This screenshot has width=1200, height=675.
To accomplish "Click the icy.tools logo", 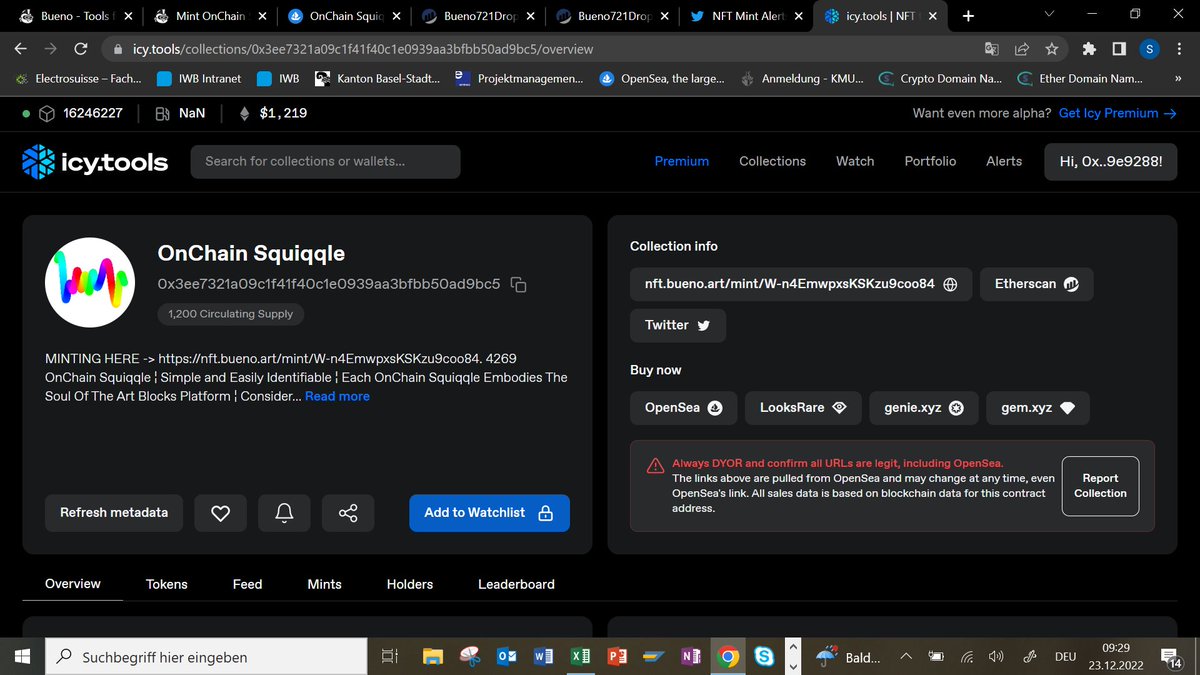I will (x=95, y=161).
